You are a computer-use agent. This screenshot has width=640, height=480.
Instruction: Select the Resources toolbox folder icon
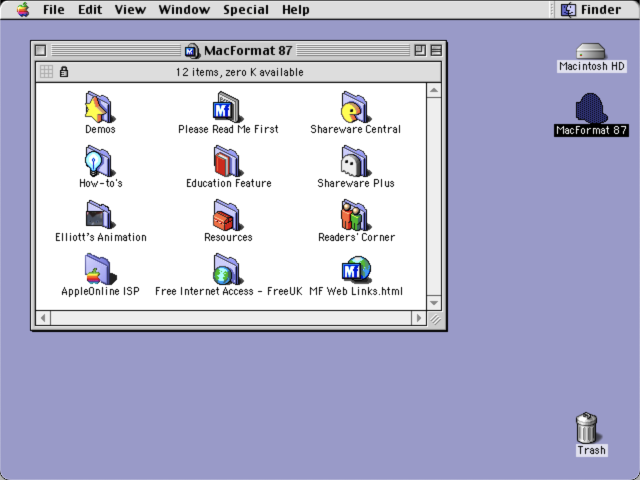click(228, 216)
